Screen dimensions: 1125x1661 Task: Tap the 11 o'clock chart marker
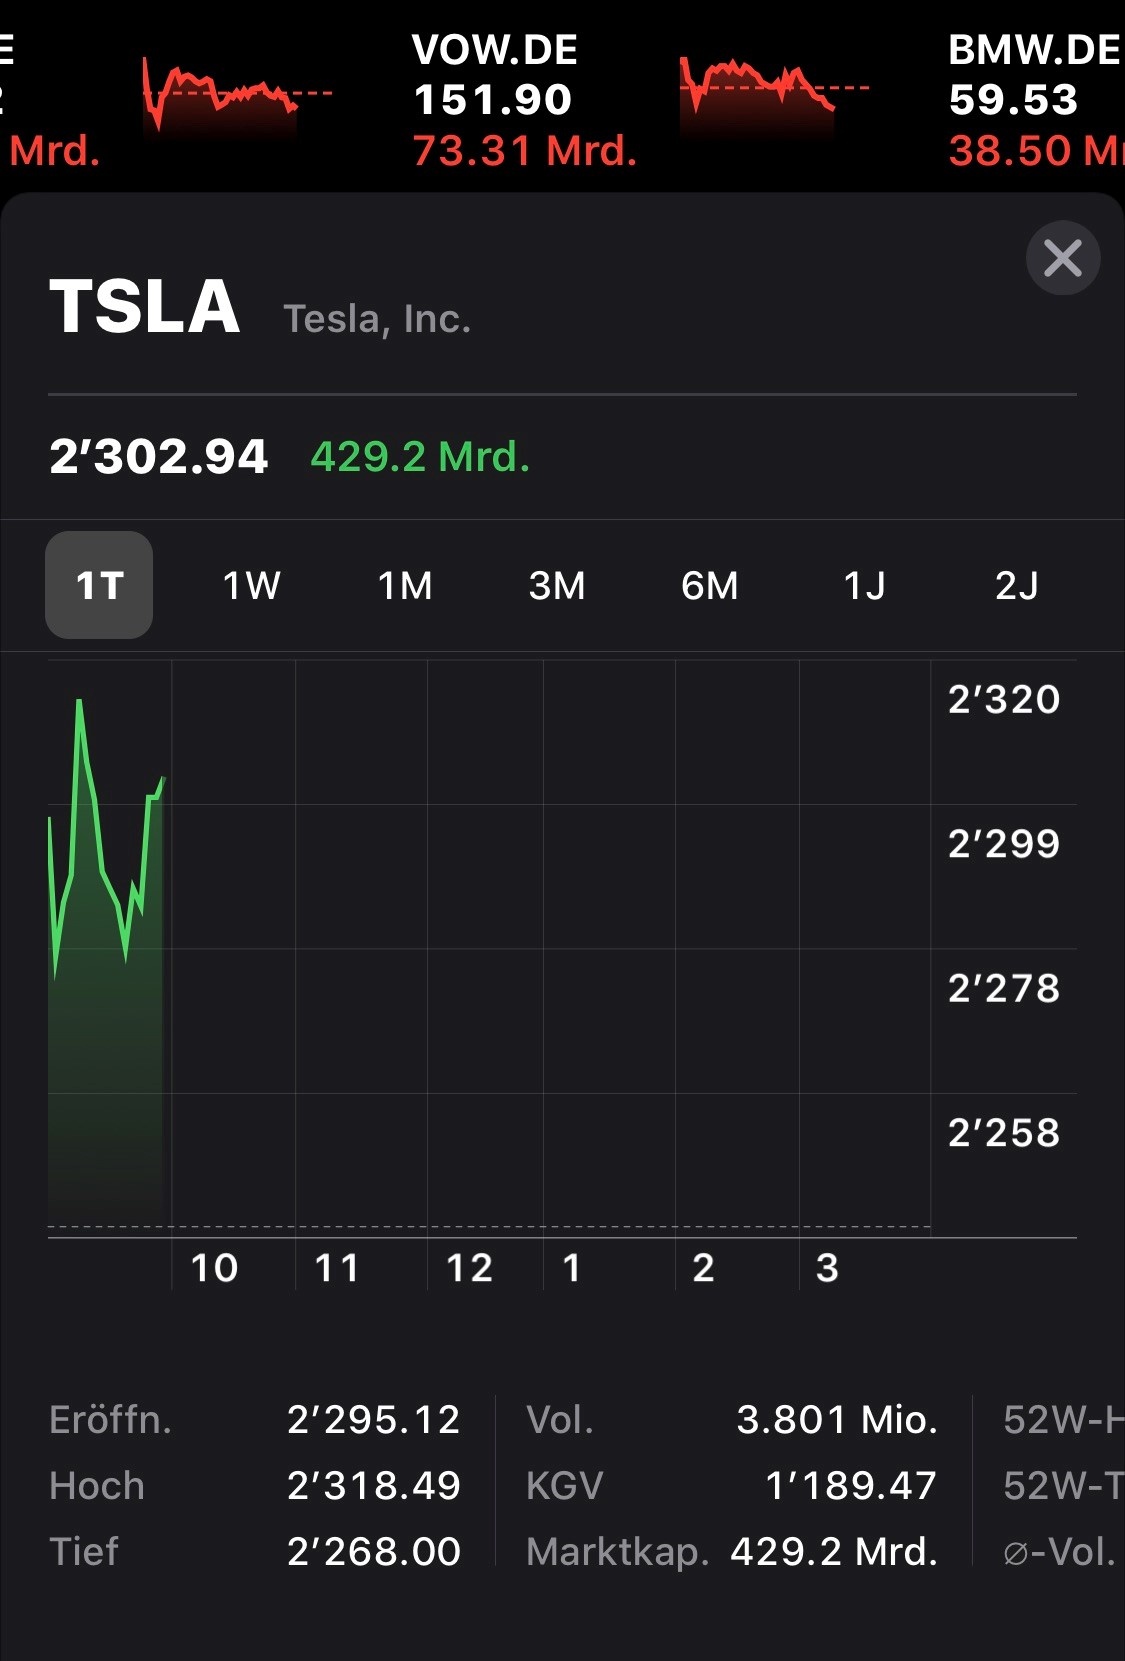(336, 1268)
